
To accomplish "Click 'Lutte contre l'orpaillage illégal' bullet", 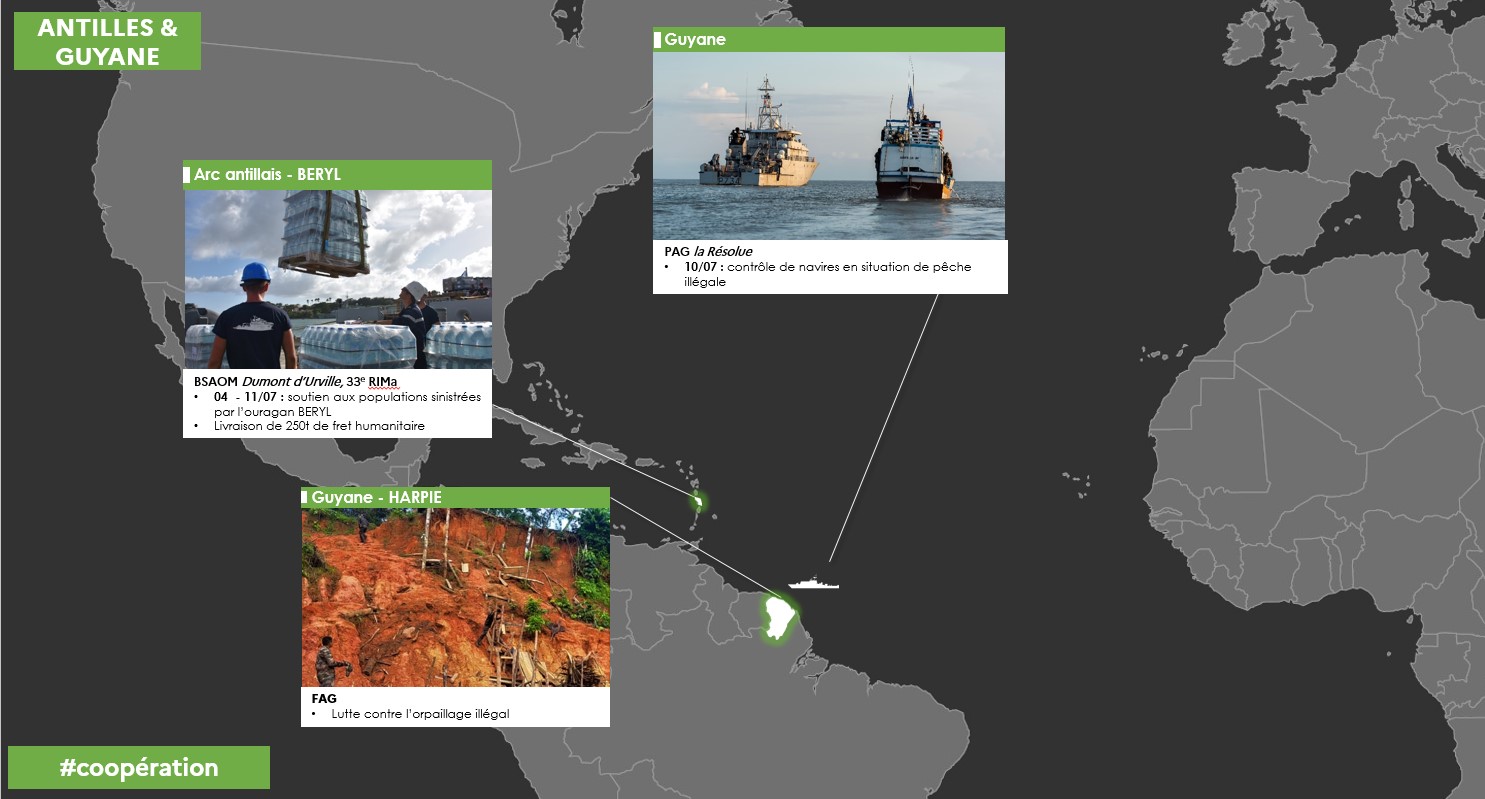I will coord(420,715).
